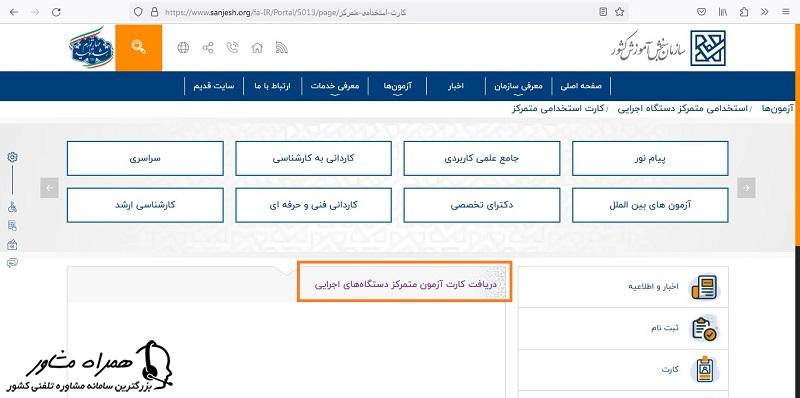Click the سراسری exam button
The width and height of the screenshot is (800, 398).
[x=145, y=159]
